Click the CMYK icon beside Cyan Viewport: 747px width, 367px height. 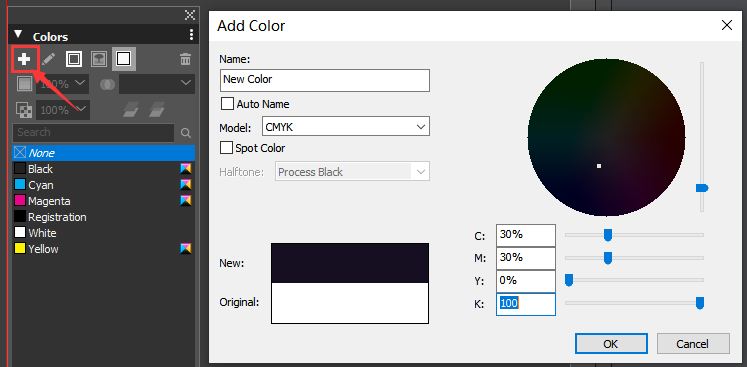pyautogui.click(x=185, y=184)
